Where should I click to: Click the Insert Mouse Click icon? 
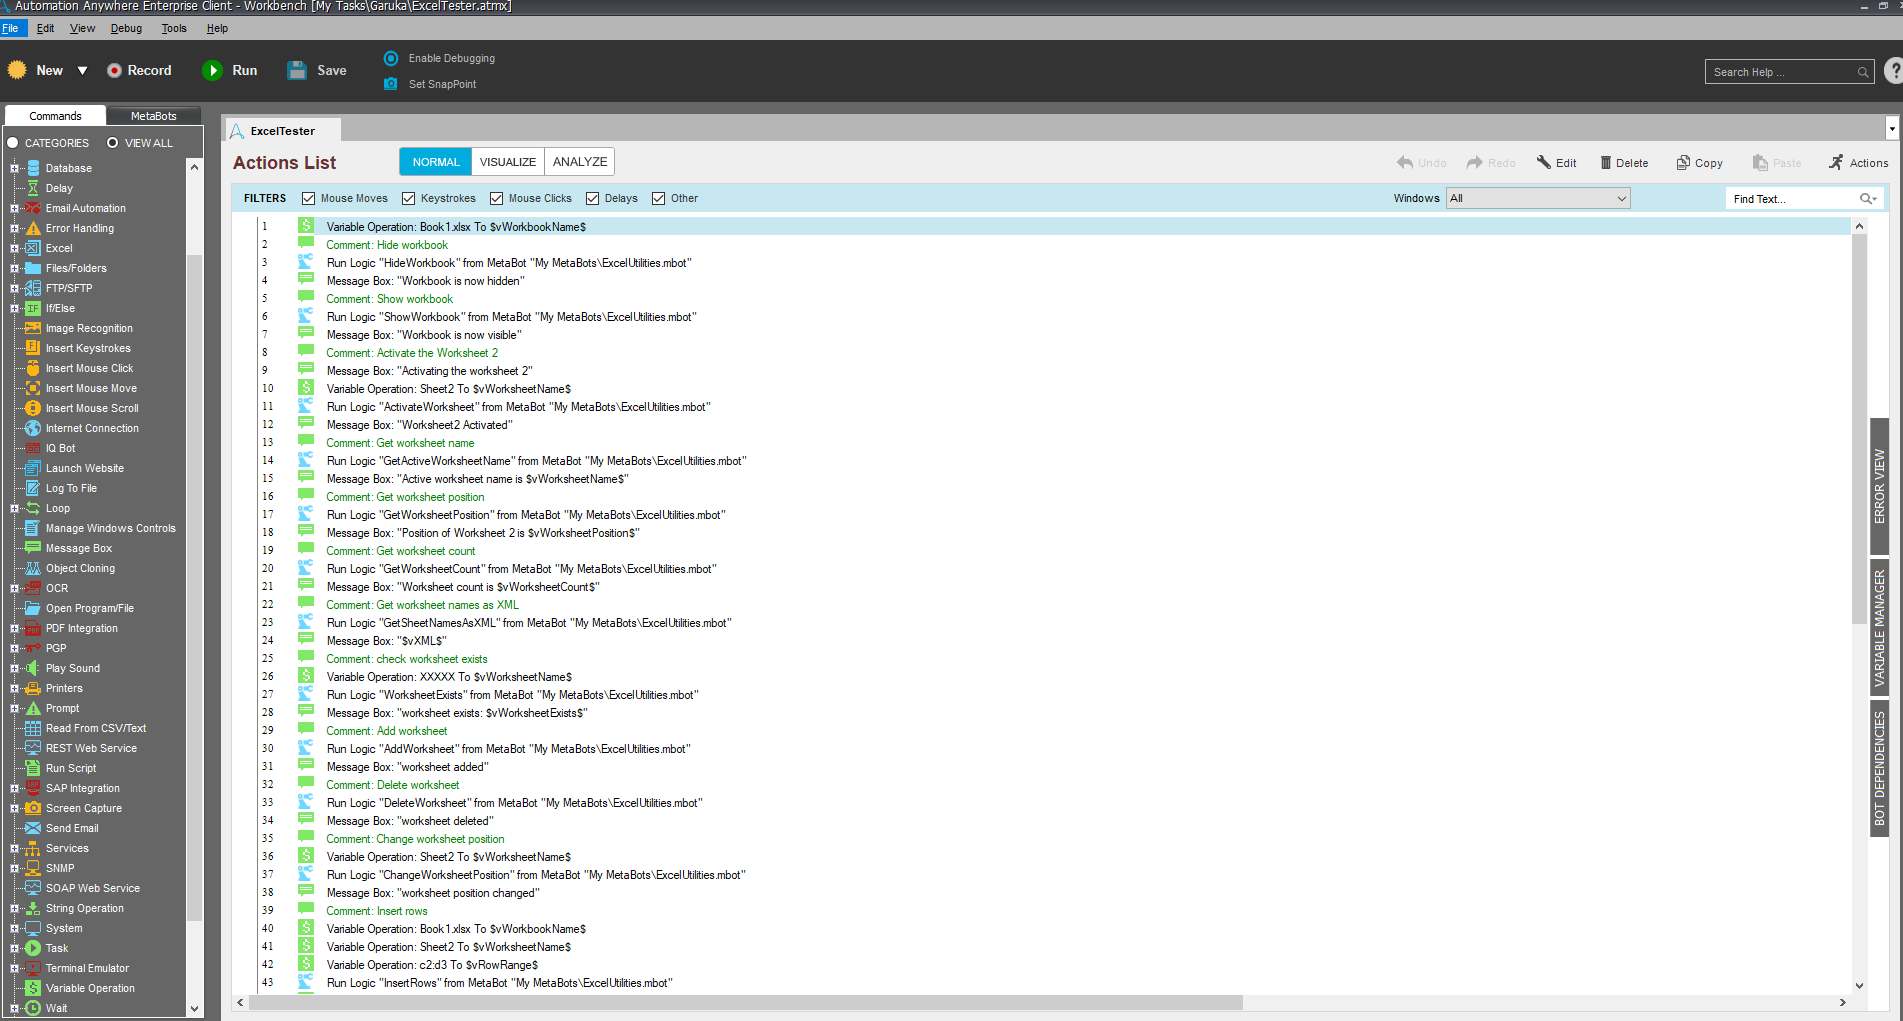click(33, 368)
